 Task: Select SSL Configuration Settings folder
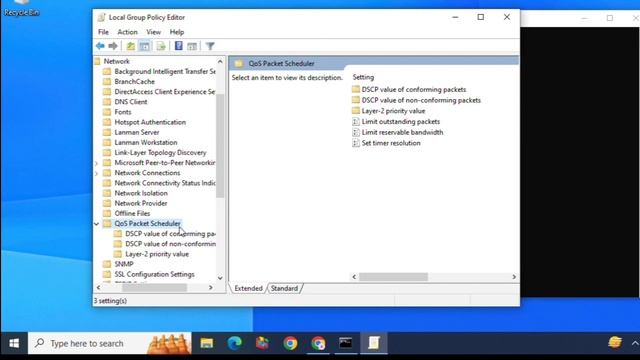[x=154, y=274]
